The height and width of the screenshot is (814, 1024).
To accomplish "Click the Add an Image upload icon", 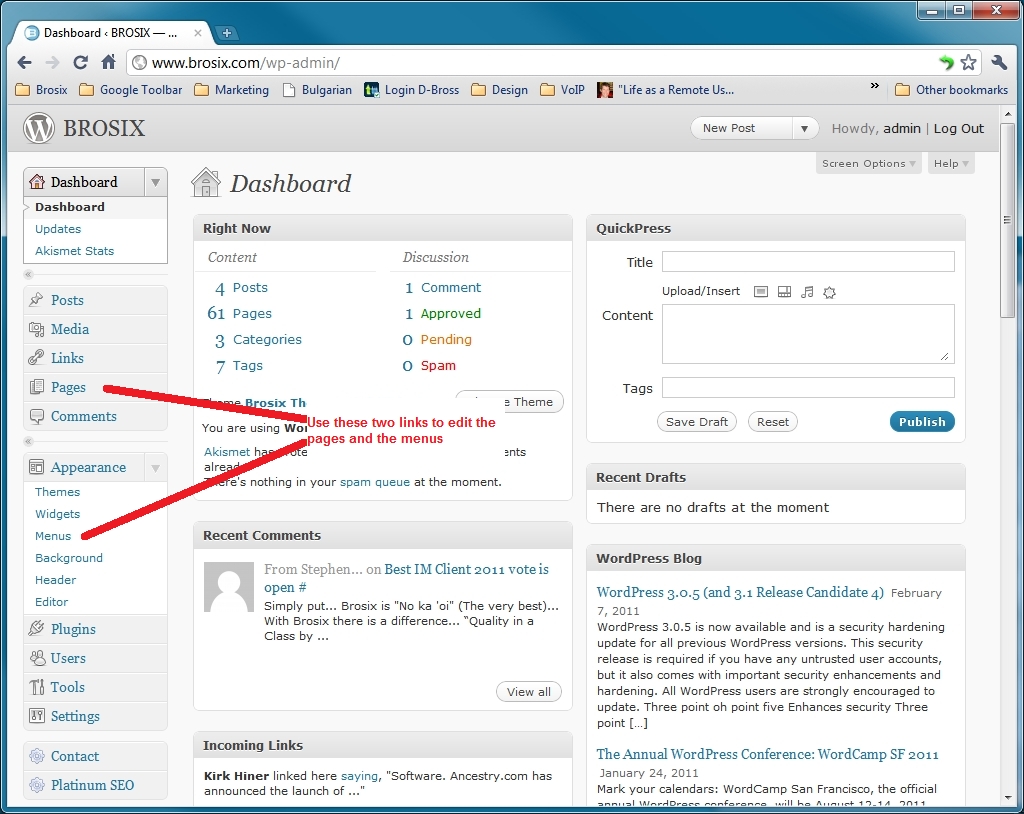I will [x=761, y=292].
